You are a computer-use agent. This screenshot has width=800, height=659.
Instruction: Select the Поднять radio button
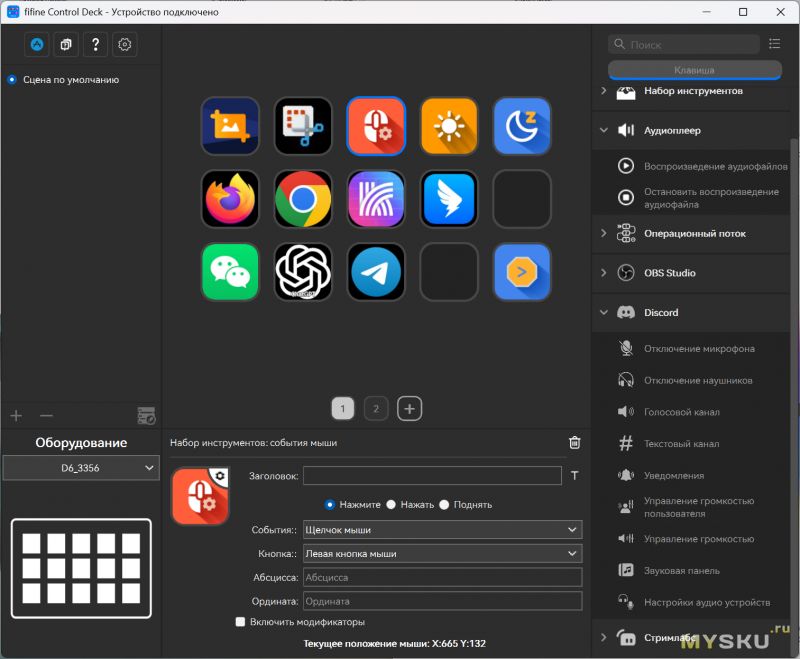tap(444, 504)
